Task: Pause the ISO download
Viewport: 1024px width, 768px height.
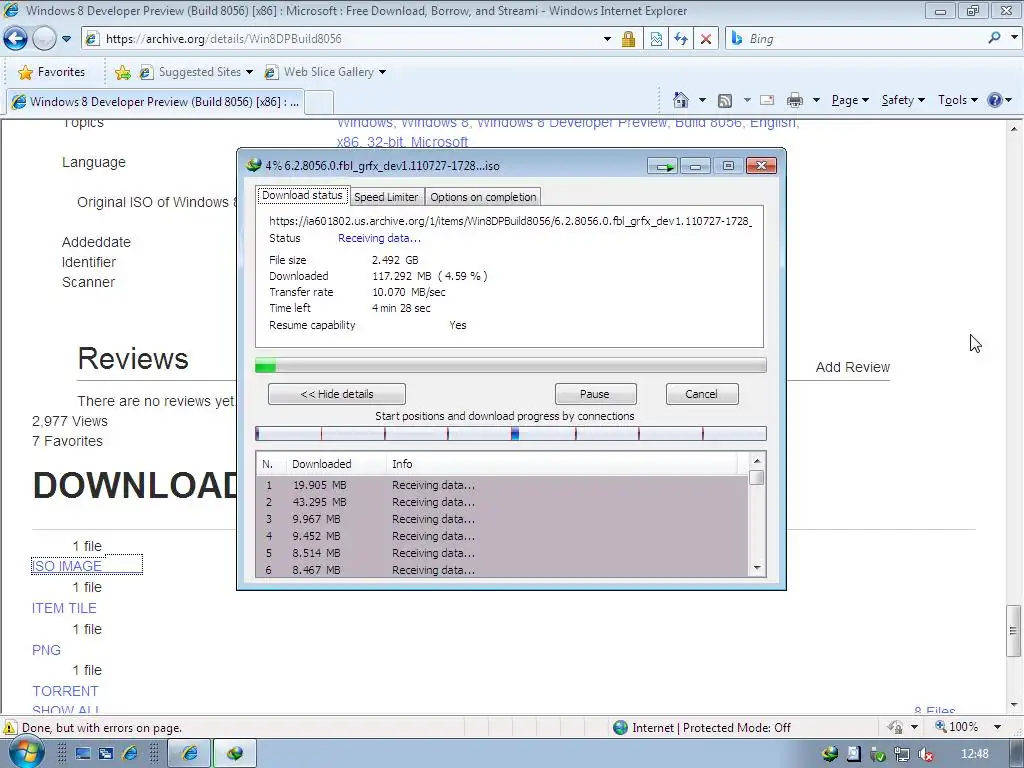Action: click(595, 394)
